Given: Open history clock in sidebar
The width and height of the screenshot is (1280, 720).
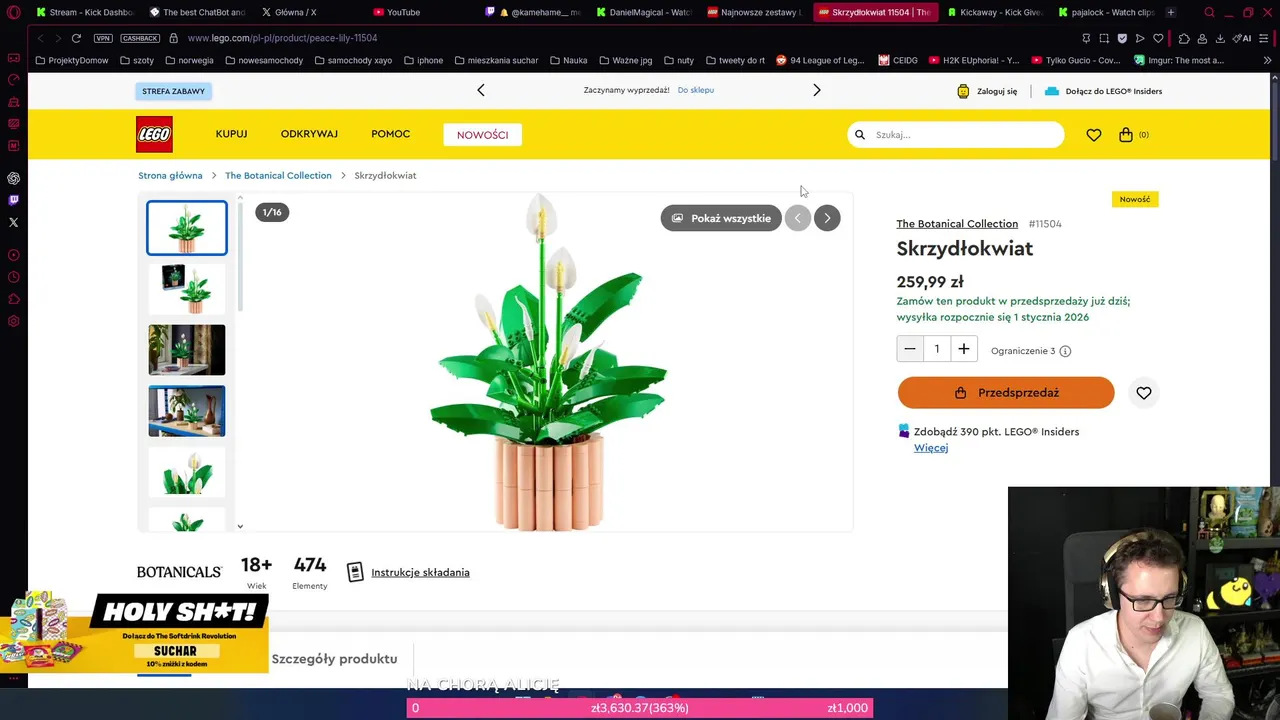Looking at the screenshot, I should 13,277.
